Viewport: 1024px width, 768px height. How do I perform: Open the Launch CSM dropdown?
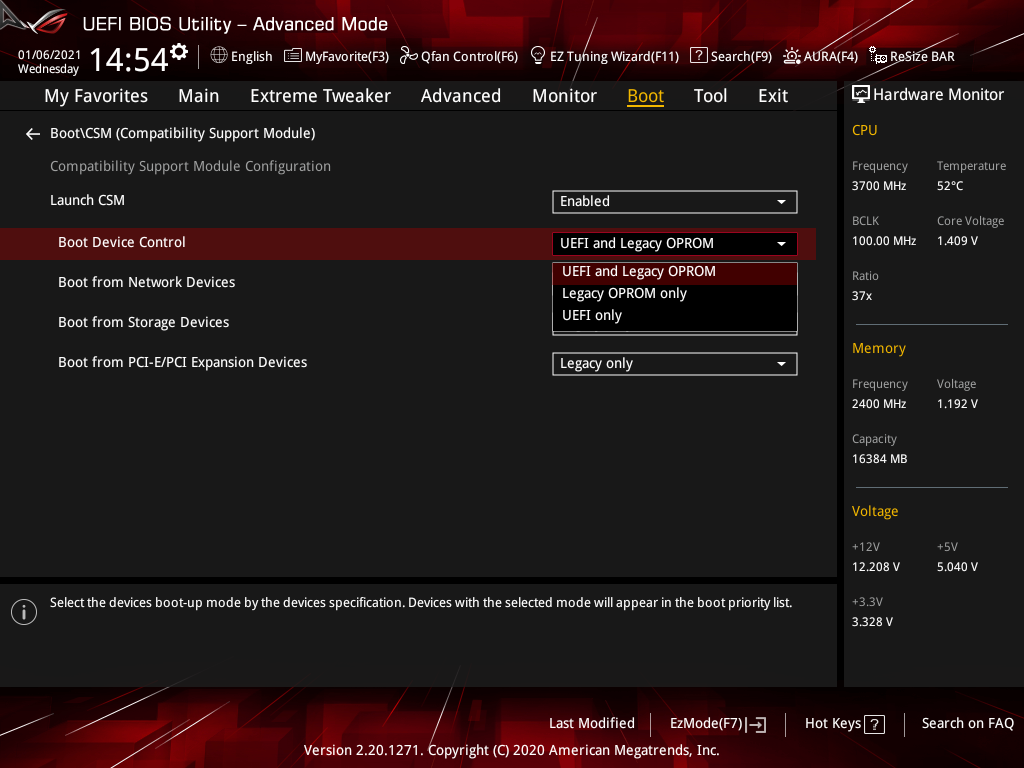(x=675, y=202)
